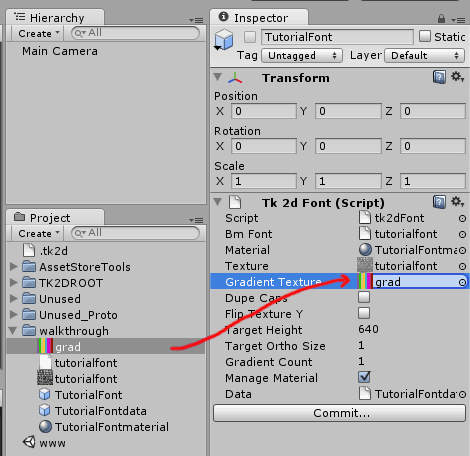Viewport: 470px width, 456px height.
Task: Click the TutorialFont prefab cube icon in Inspector
Action: 224,40
